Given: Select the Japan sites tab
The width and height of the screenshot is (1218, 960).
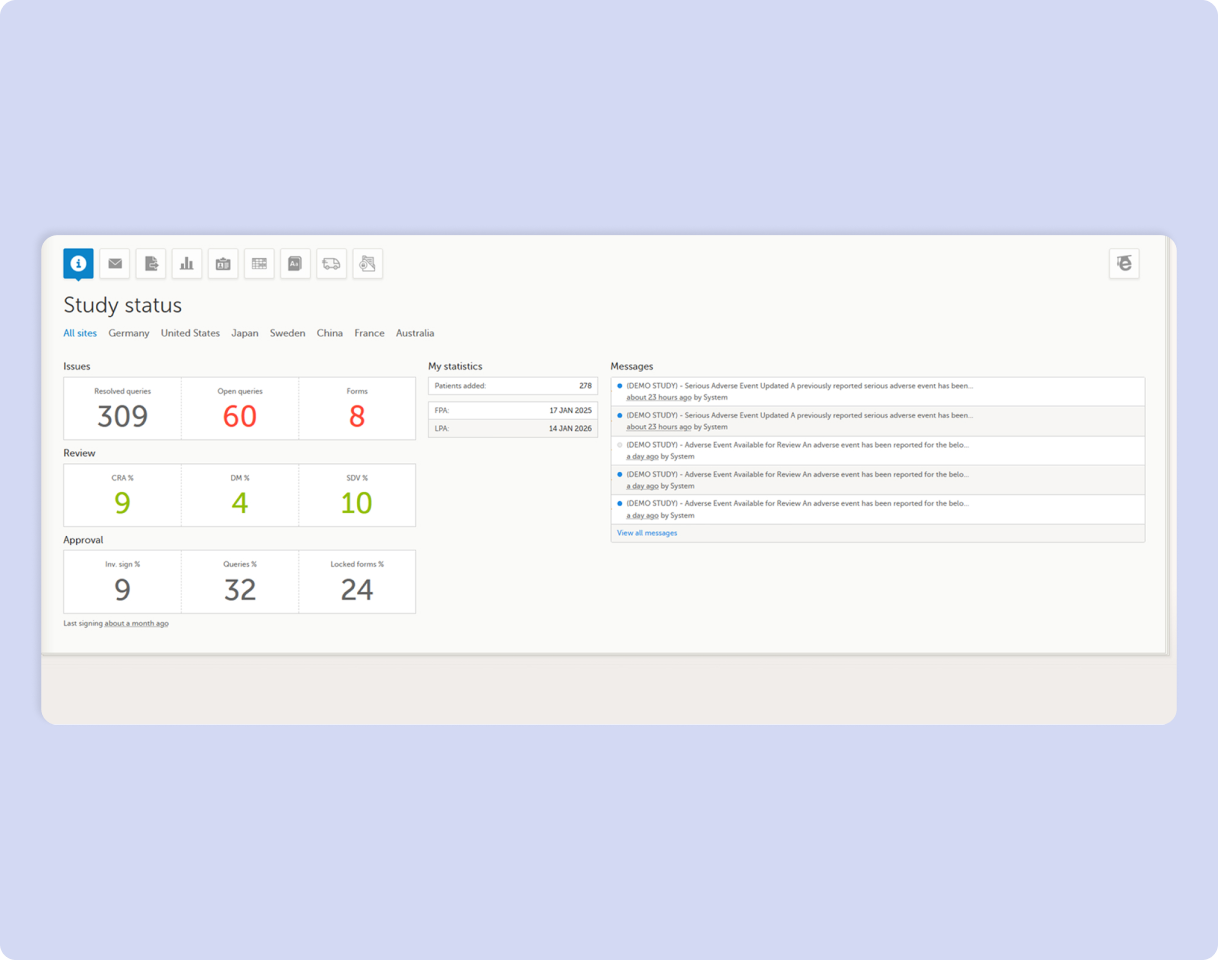Looking at the screenshot, I should (245, 333).
